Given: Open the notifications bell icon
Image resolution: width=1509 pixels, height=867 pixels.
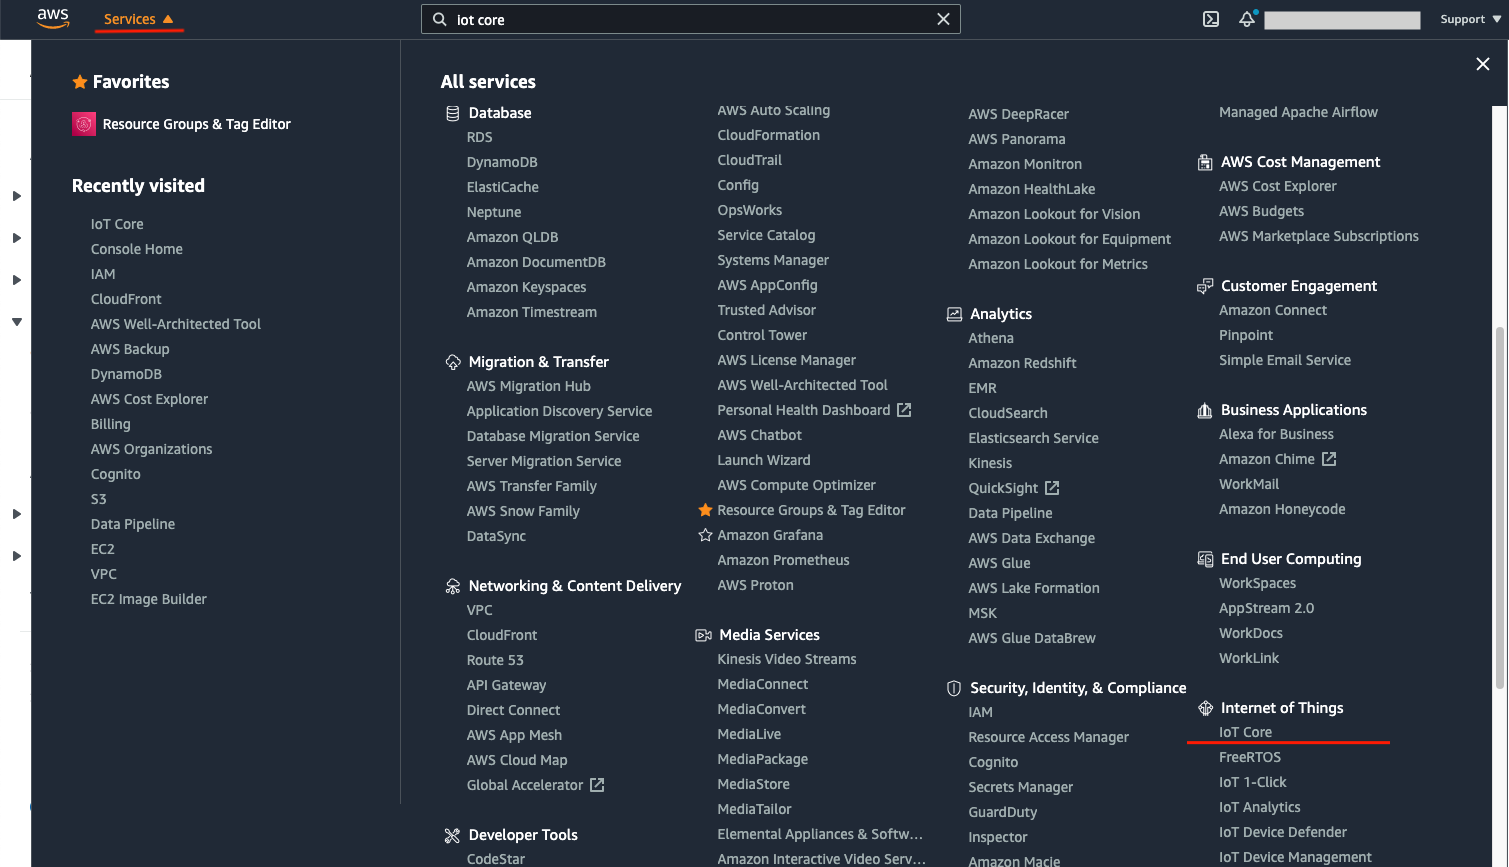Looking at the screenshot, I should [1247, 19].
